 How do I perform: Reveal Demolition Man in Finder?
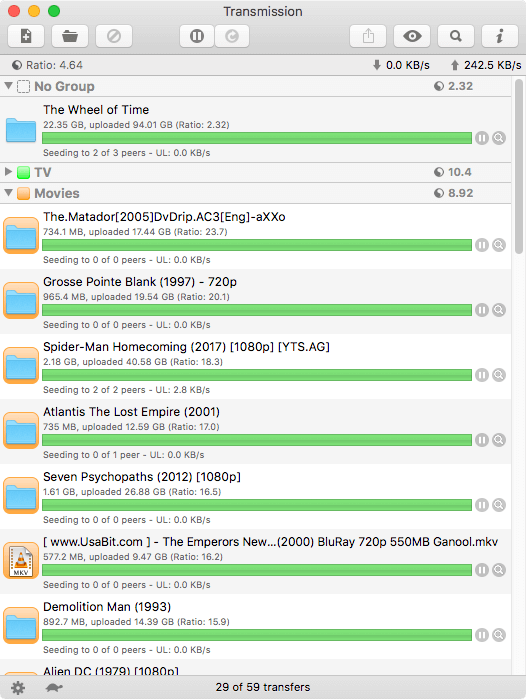pyautogui.click(x=499, y=635)
